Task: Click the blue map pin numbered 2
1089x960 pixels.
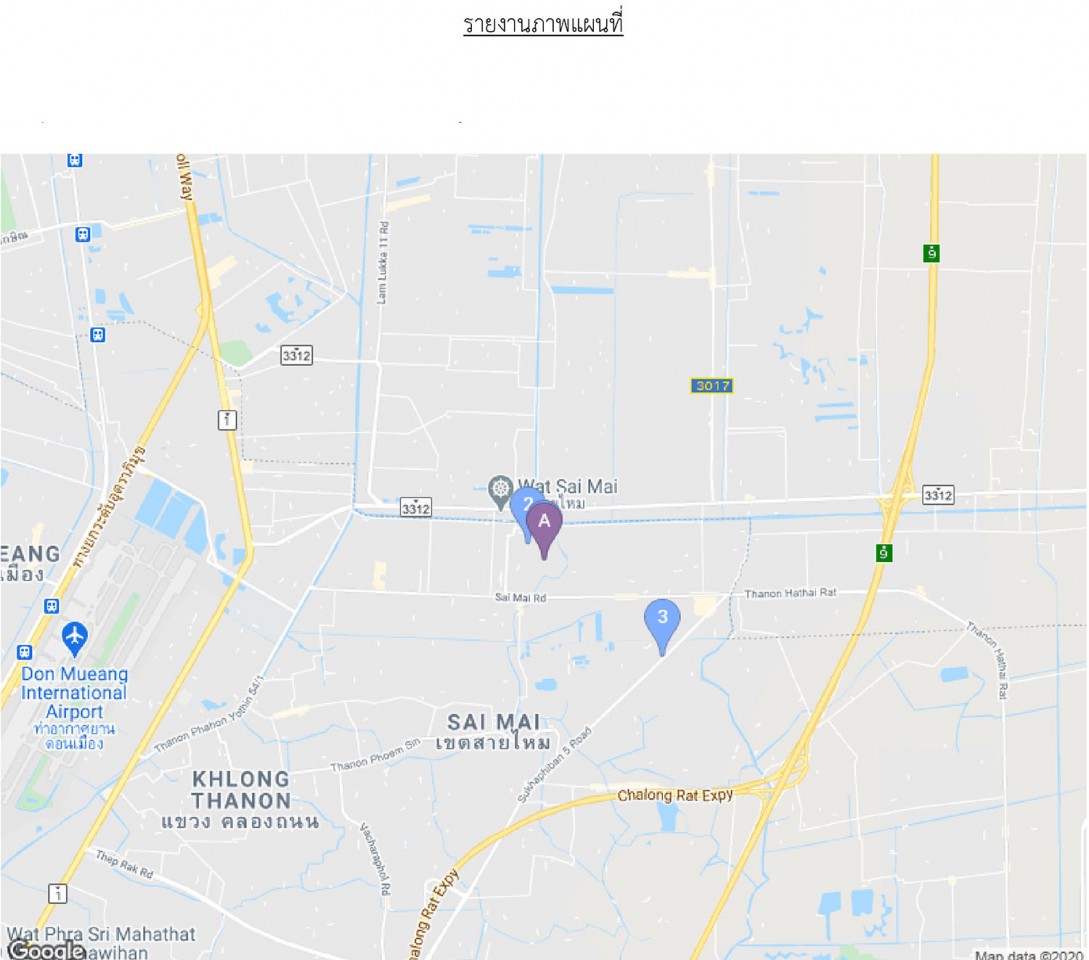Action: (524, 511)
